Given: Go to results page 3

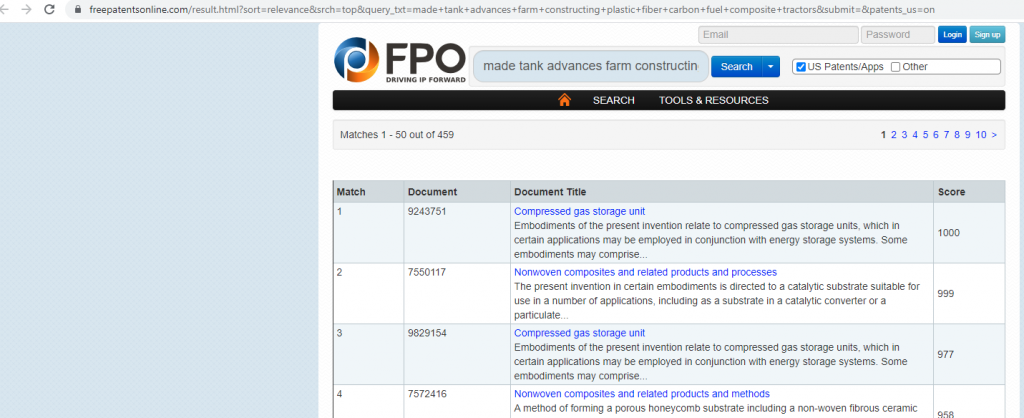Looking at the screenshot, I should tap(904, 135).
